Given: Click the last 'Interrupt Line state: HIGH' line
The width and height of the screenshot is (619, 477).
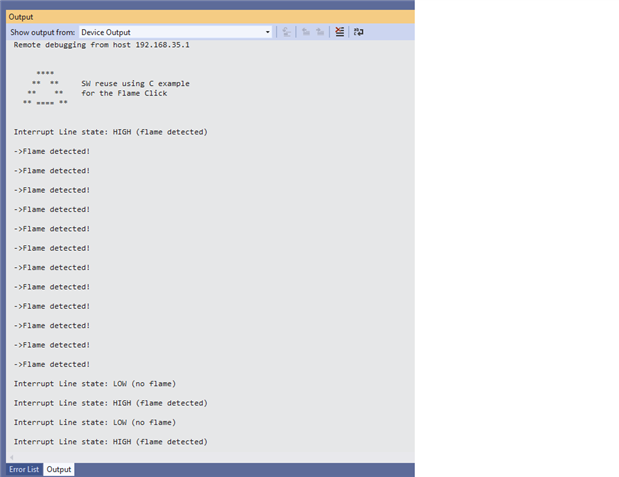Looking at the screenshot, I should coord(111,442).
